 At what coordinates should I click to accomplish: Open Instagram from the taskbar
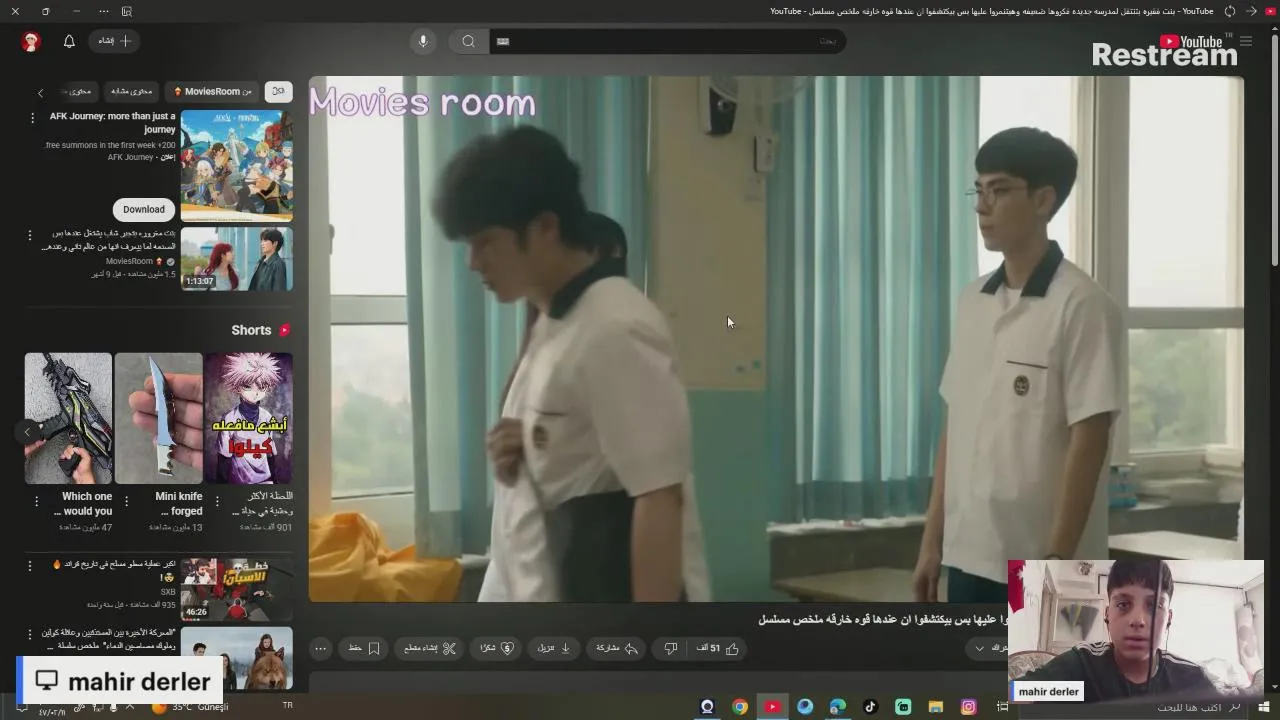(x=968, y=707)
